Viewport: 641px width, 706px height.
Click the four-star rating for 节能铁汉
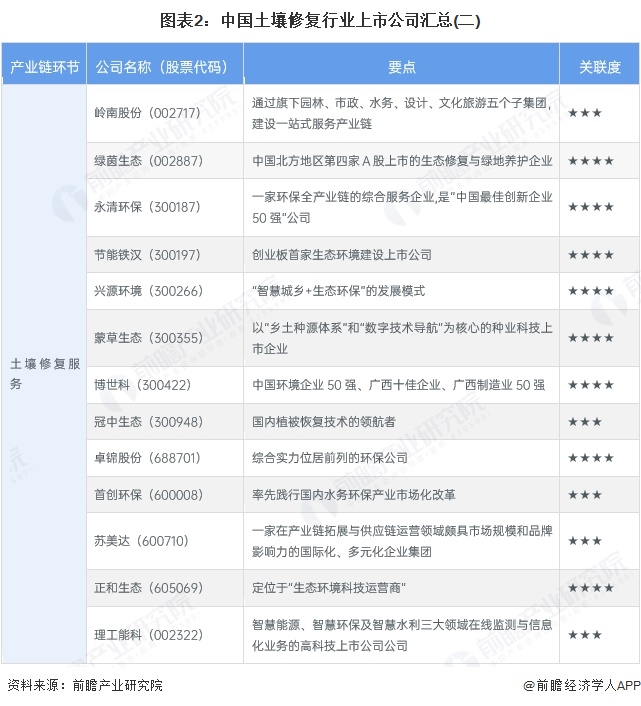[591, 255]
